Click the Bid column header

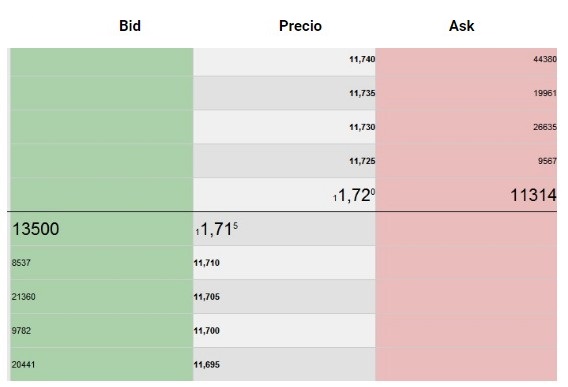click(130, 26)
